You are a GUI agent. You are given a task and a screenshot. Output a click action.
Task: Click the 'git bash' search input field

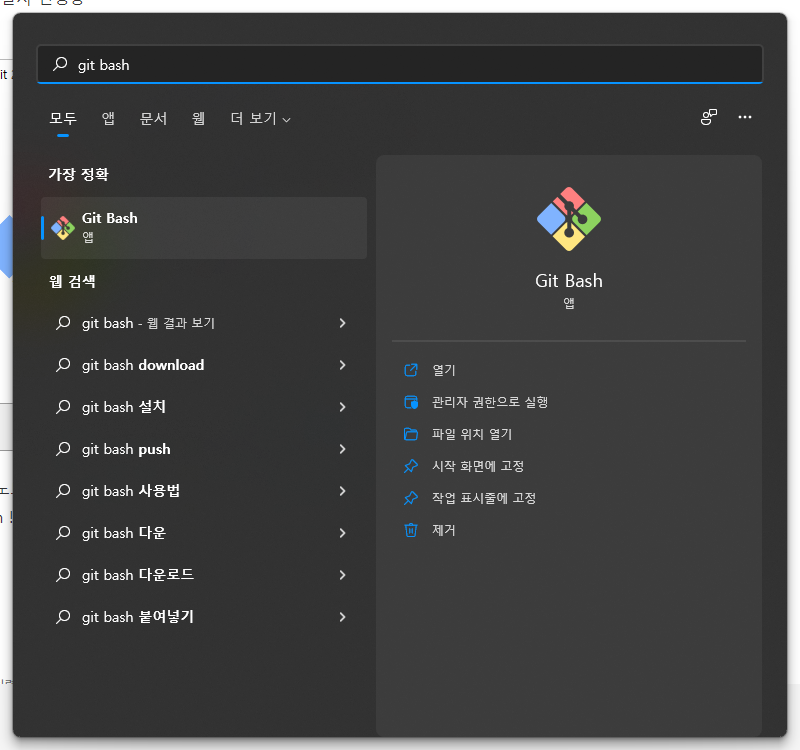click(399, 64)
